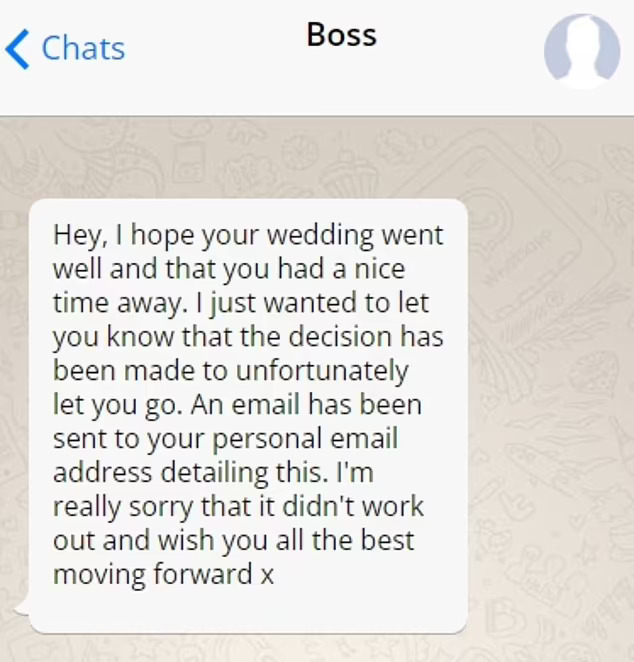Select the word "unfortunately" in the message
Screen dimensions: 634x662
(x=323, y=371)
